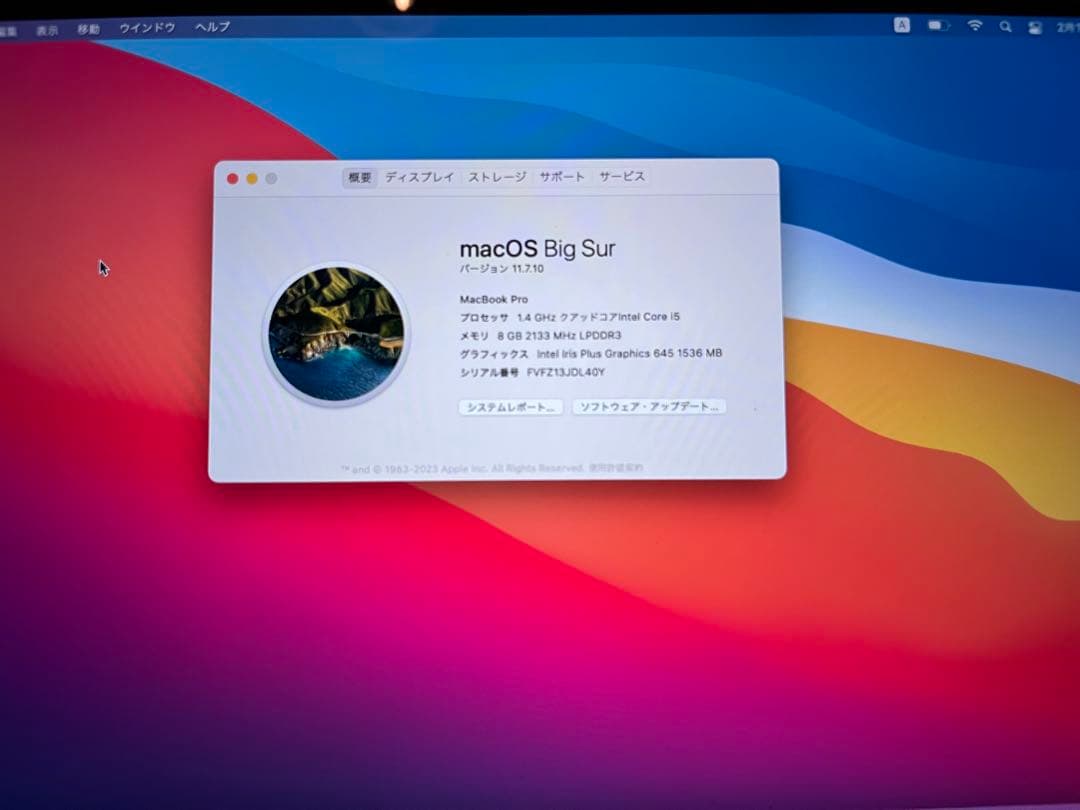Screen dimensions: 1080x810
Task: Open the 移動 menu
Action: pyautogui.click(x=88, y=28)
